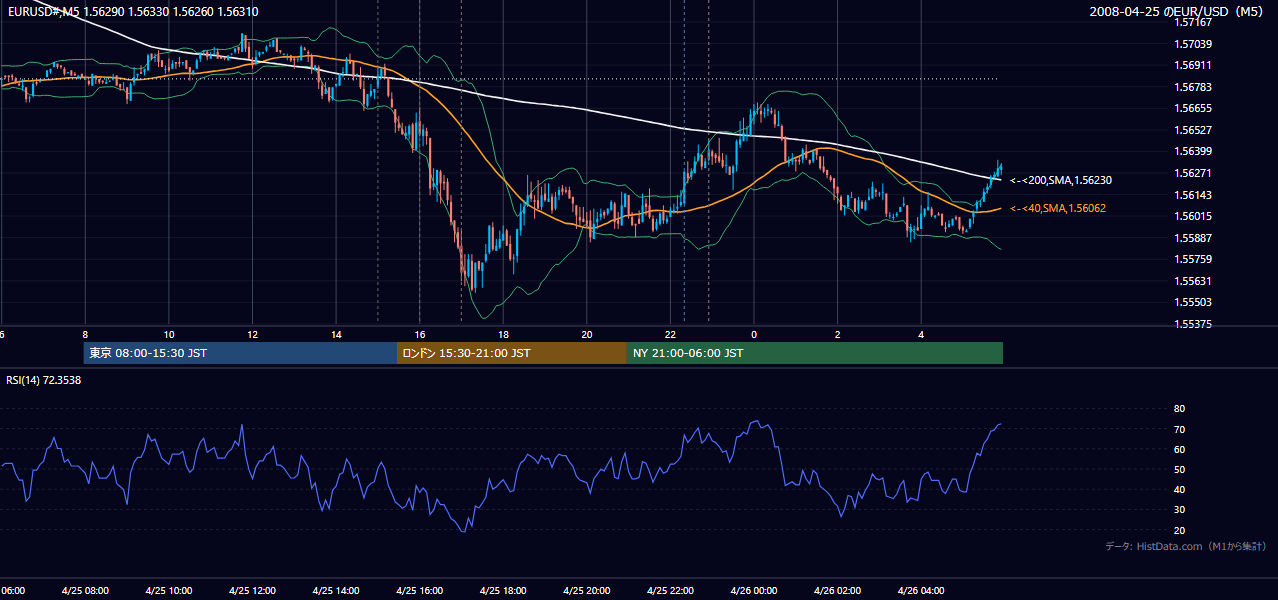Click the 4/25 08:00 date axis label

point(85,590)
